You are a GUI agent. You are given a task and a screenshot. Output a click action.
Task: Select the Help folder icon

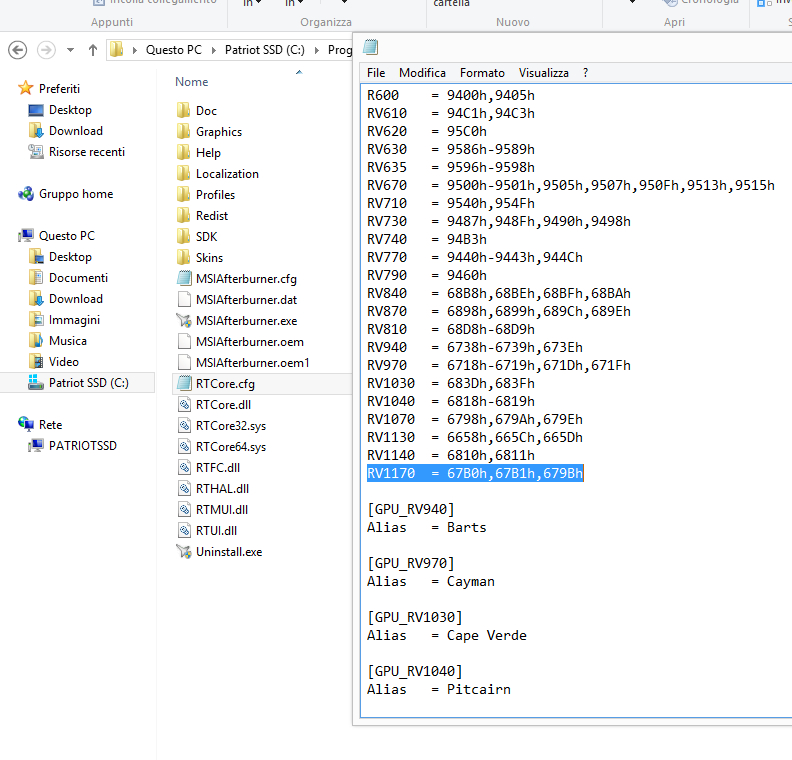[184, 153]
